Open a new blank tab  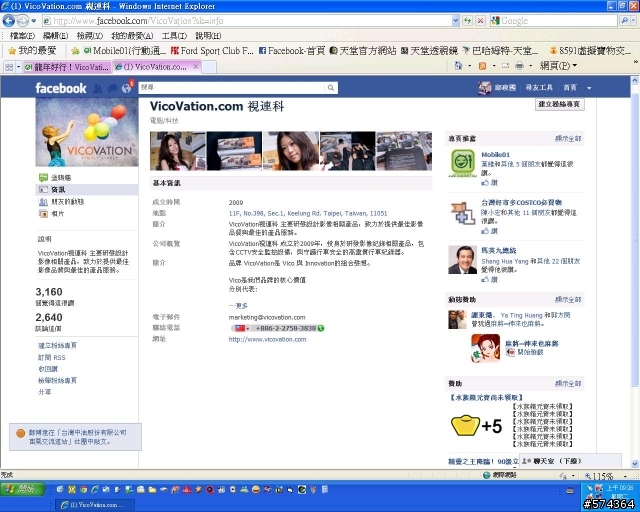(209, 67)
